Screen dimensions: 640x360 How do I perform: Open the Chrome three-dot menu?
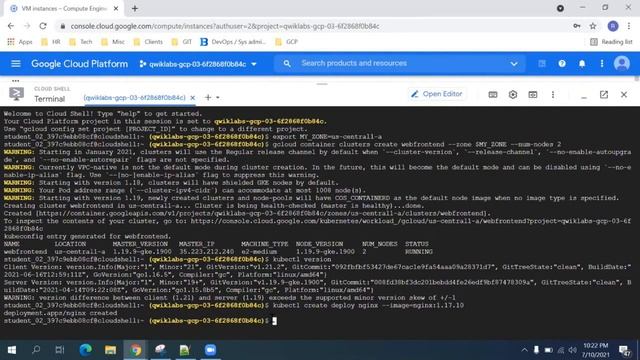click(x=629, y=26)
